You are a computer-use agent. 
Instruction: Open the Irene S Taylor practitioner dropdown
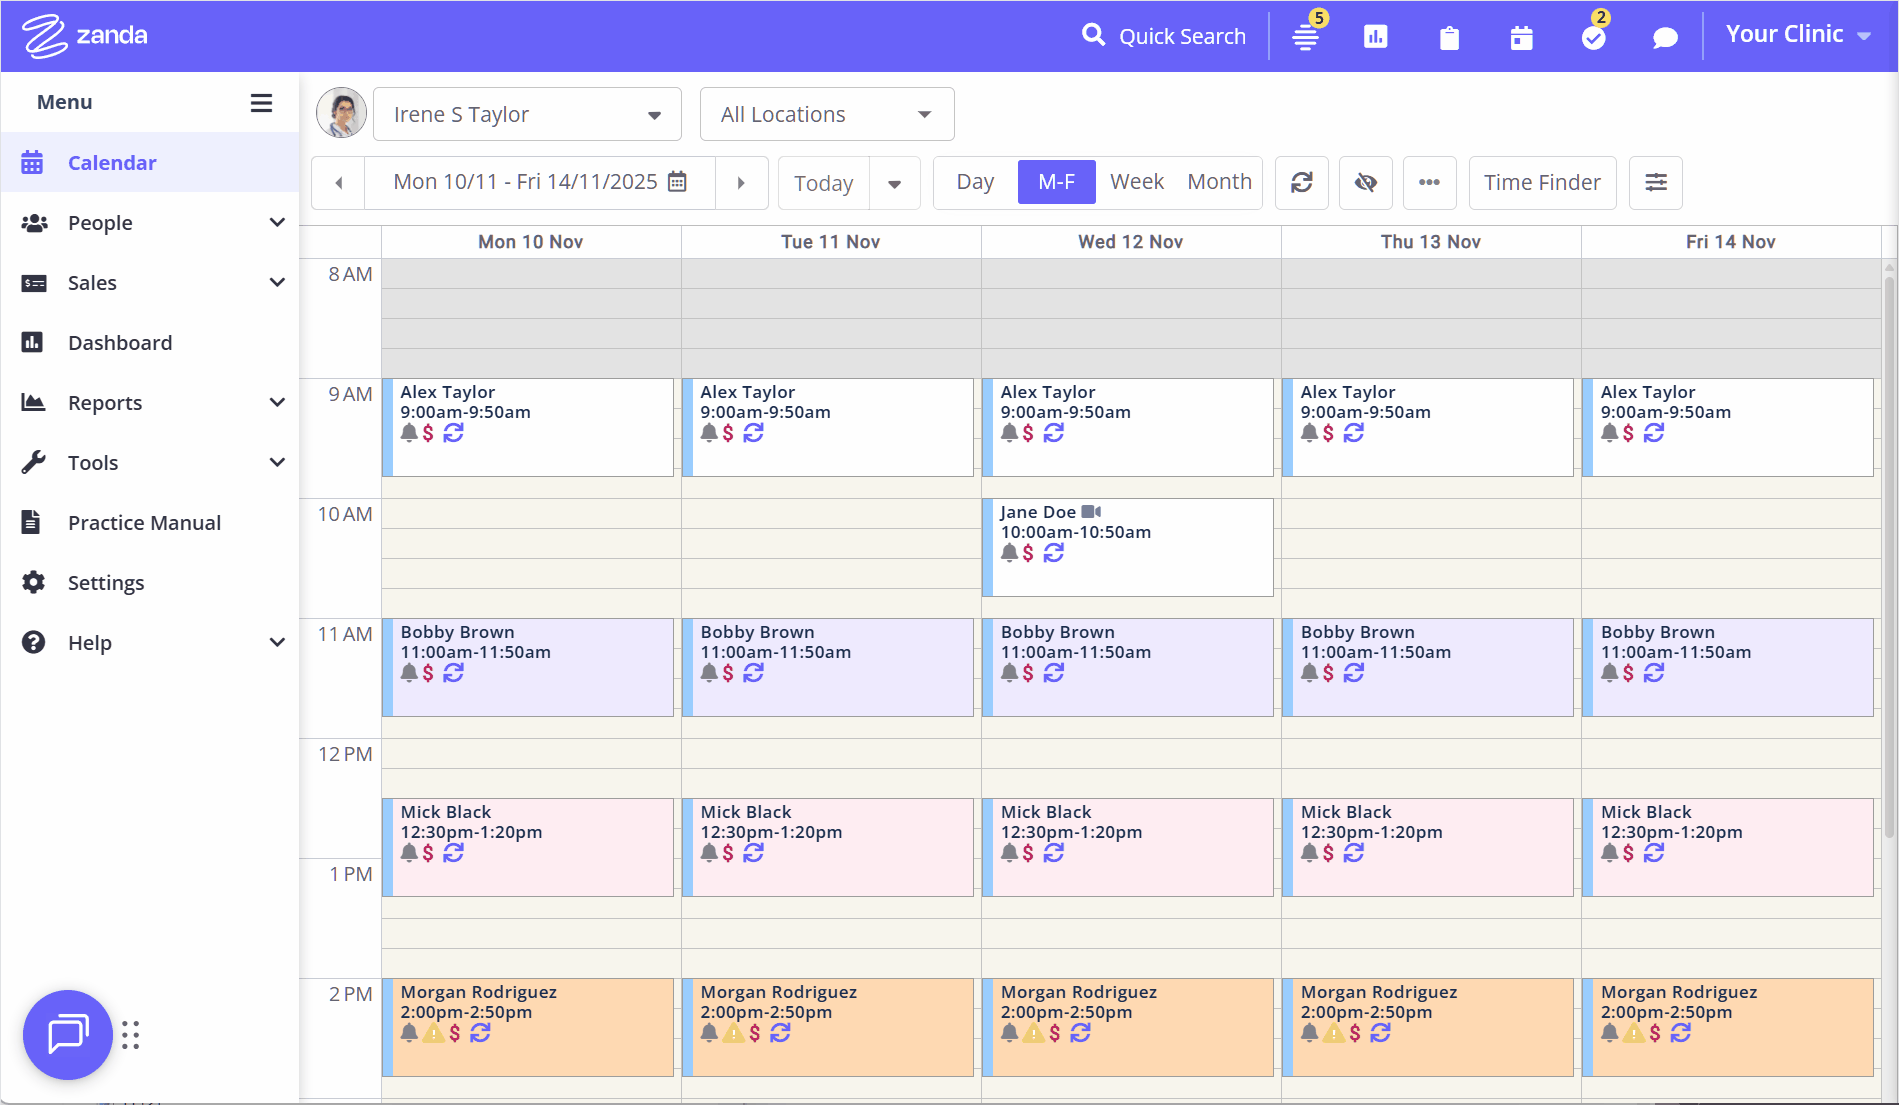pos(527,114)
